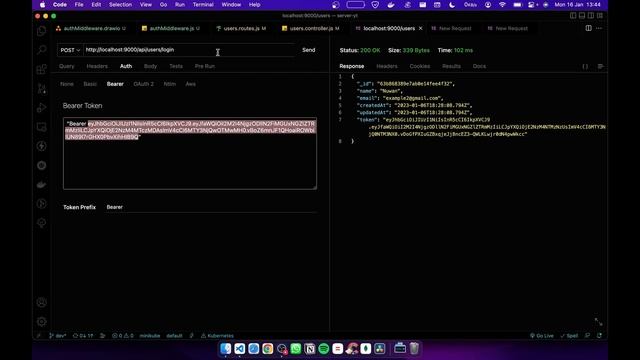Screen dimensions: 640x360
Task: Select OAuth 2 auth type
Action: pyautogui.click(x=144, y=84)
